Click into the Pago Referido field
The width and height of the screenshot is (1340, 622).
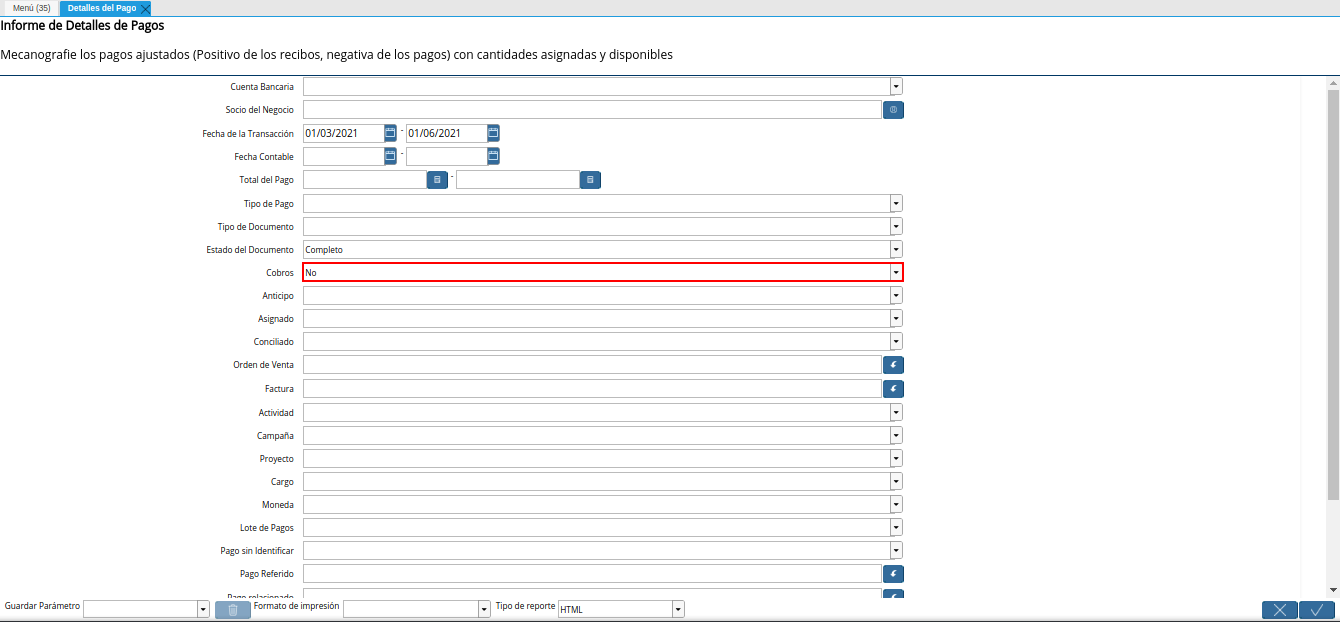pyautogui.click(x=592, y=574)
